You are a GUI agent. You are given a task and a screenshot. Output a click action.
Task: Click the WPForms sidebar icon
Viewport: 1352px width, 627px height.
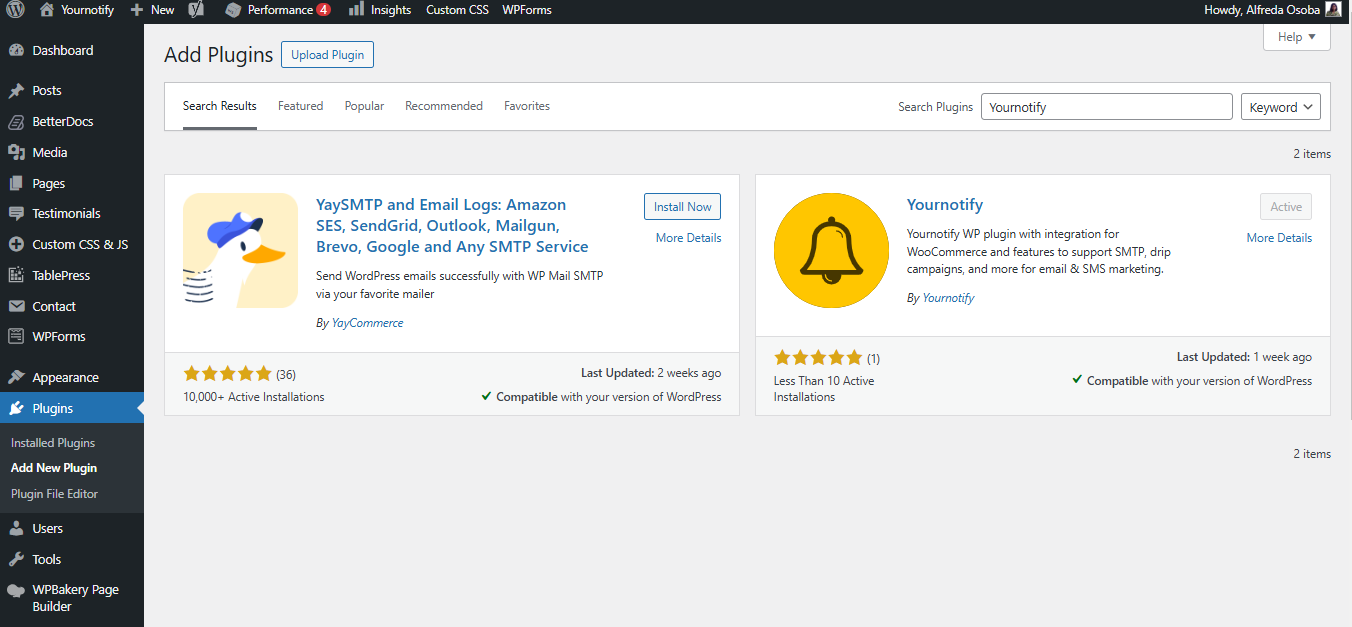point(16,337)
